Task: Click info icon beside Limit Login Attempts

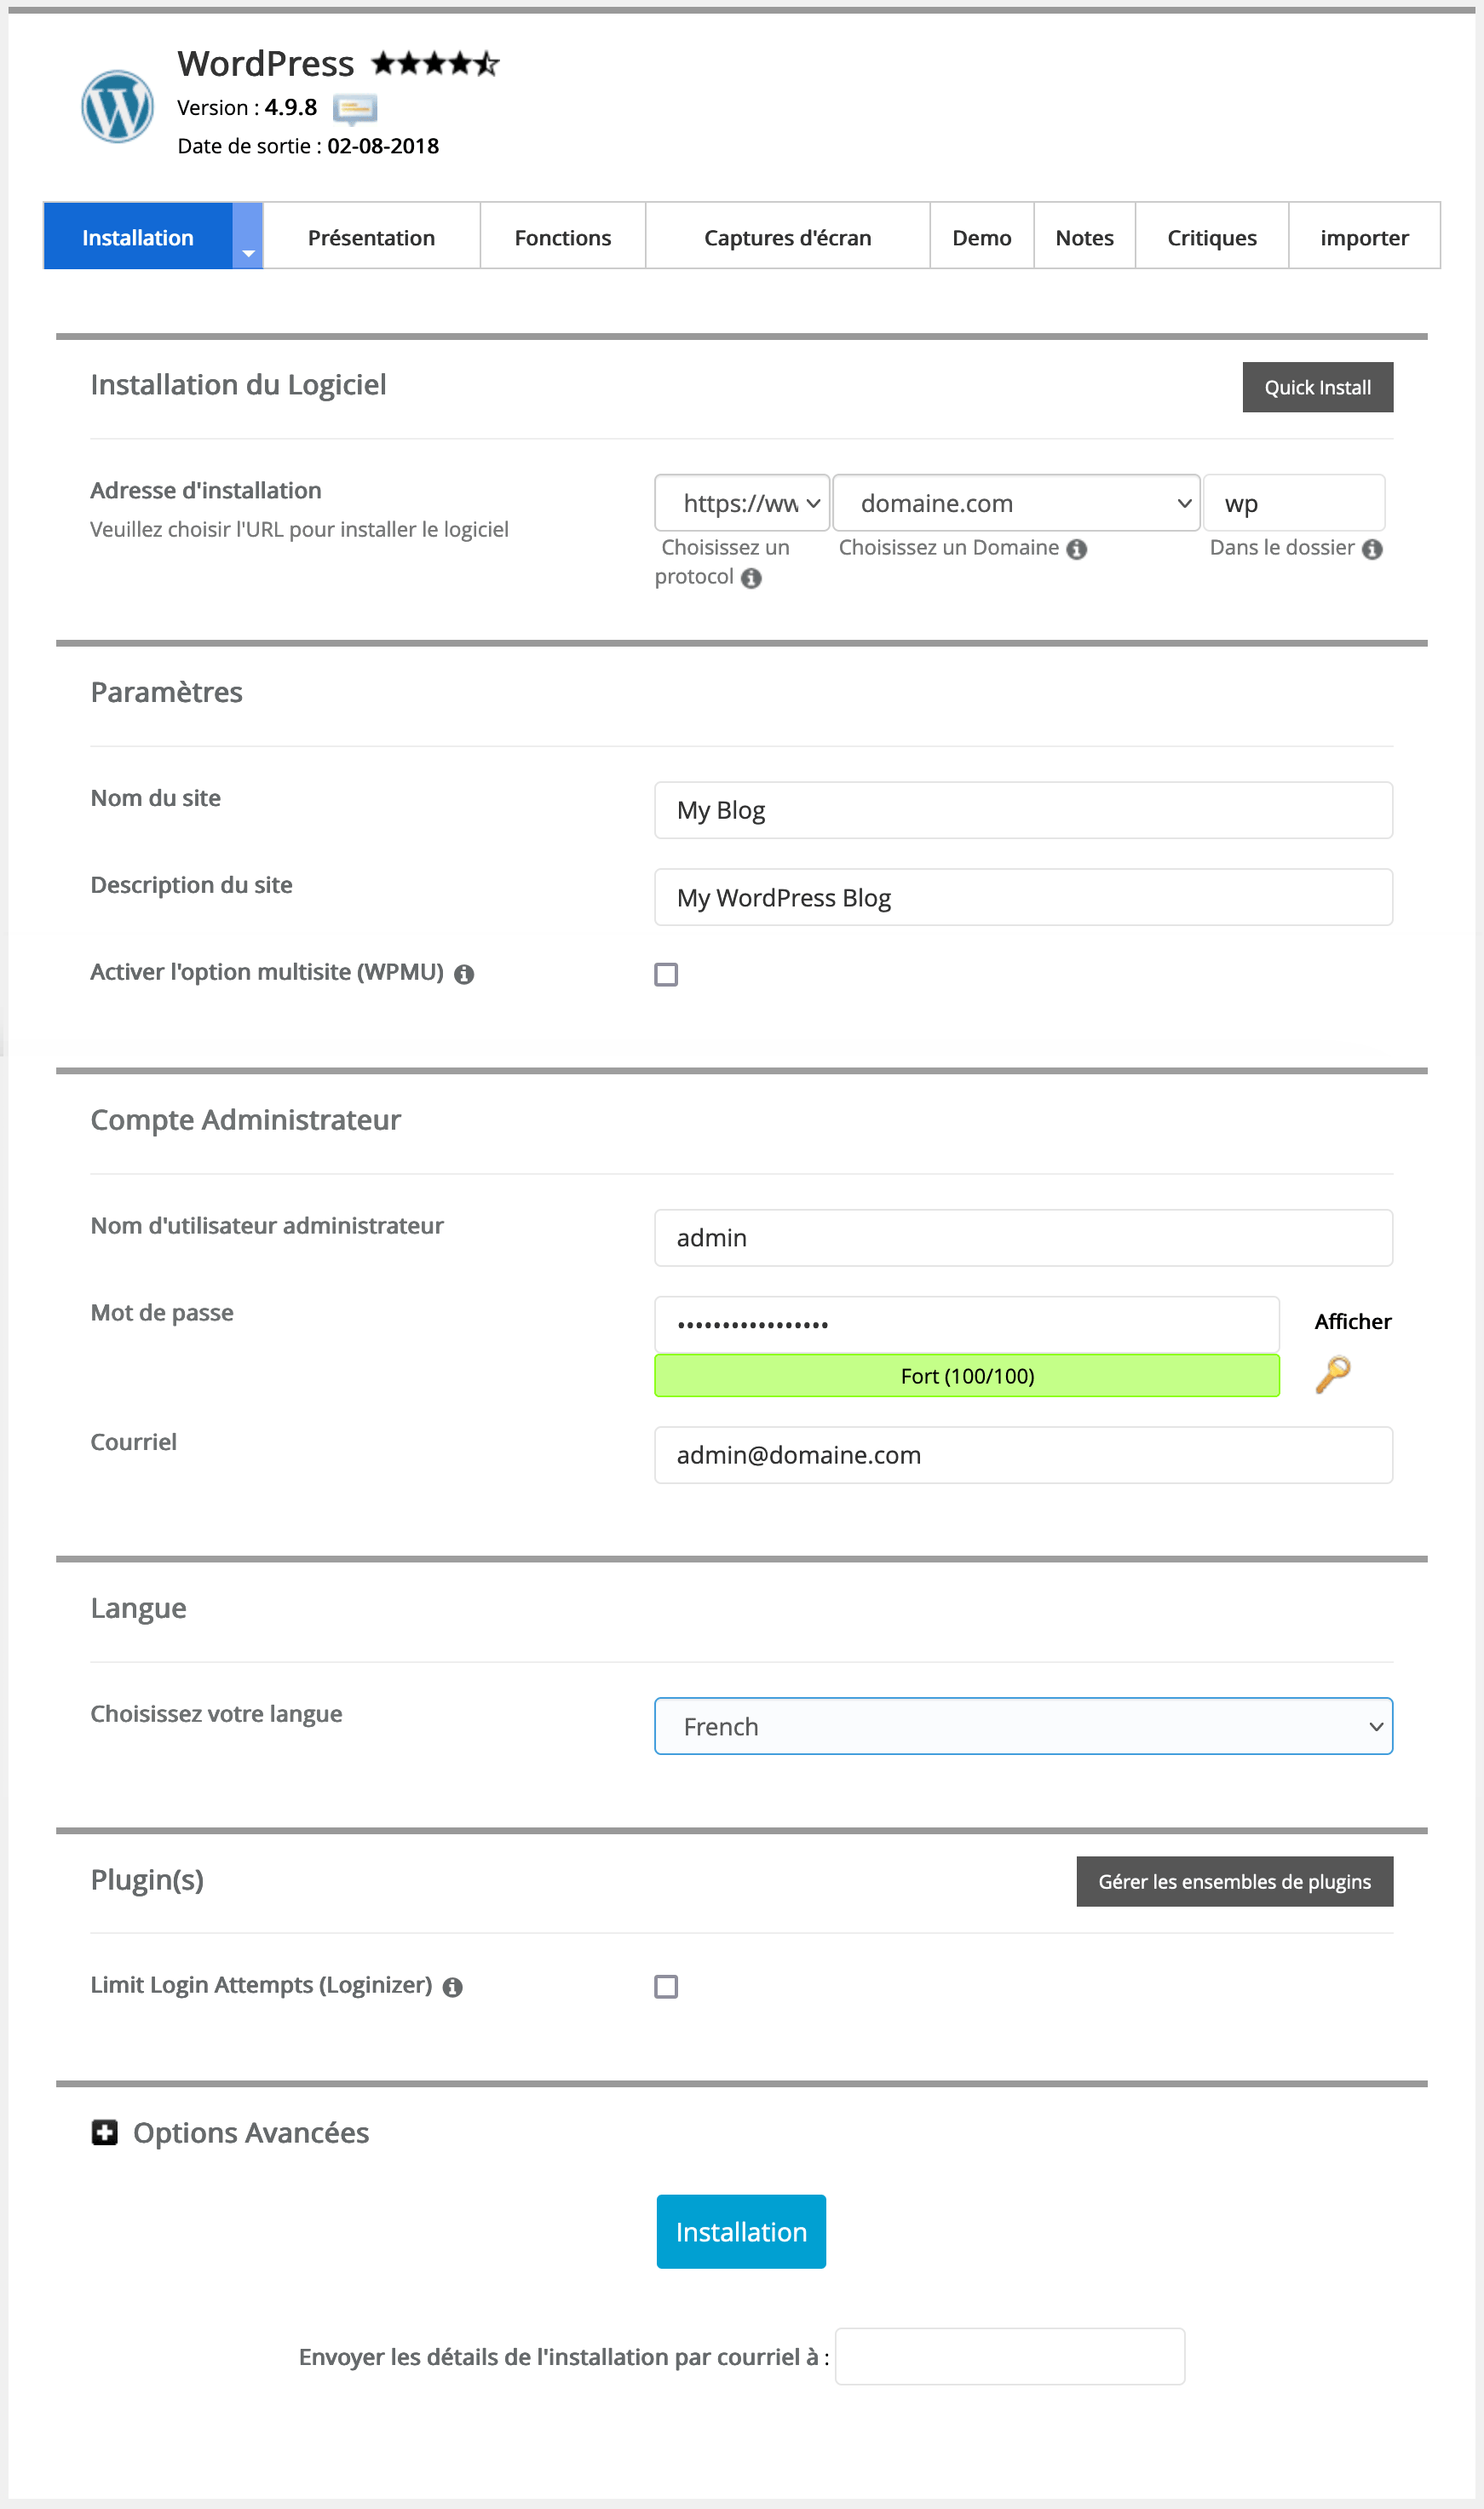Action: tap(453, 1987)
